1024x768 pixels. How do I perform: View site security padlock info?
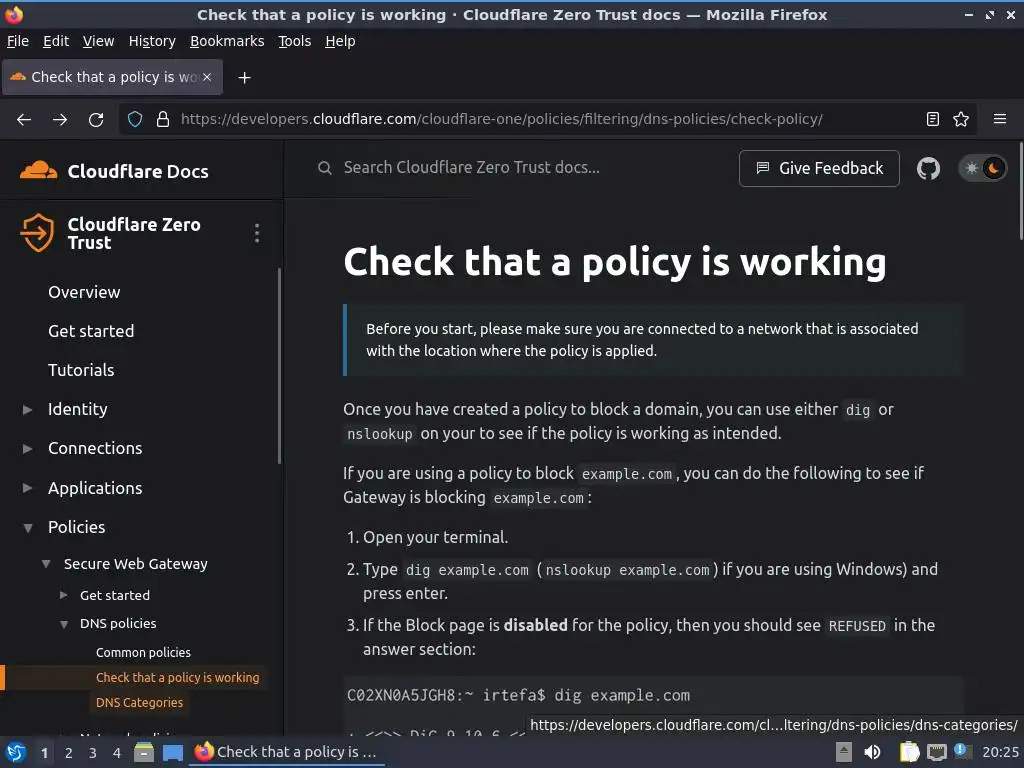tap(163, 120)
